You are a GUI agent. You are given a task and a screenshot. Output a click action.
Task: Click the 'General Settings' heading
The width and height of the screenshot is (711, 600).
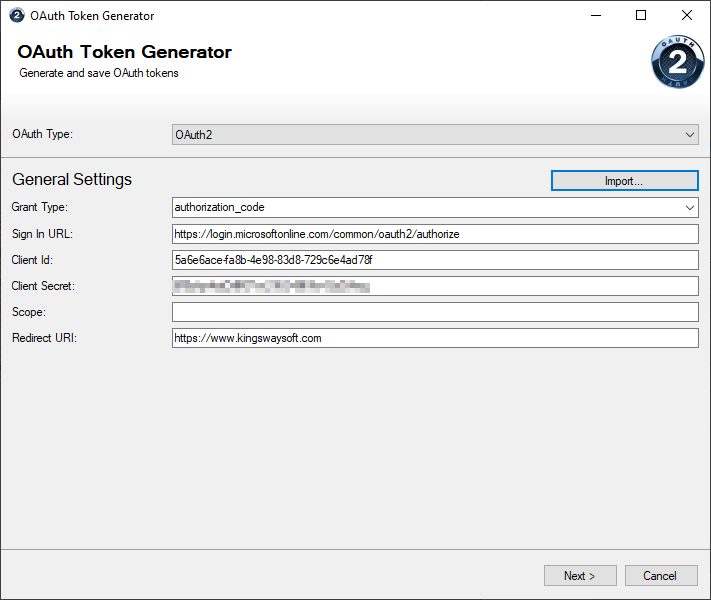(x=72, y=180)
